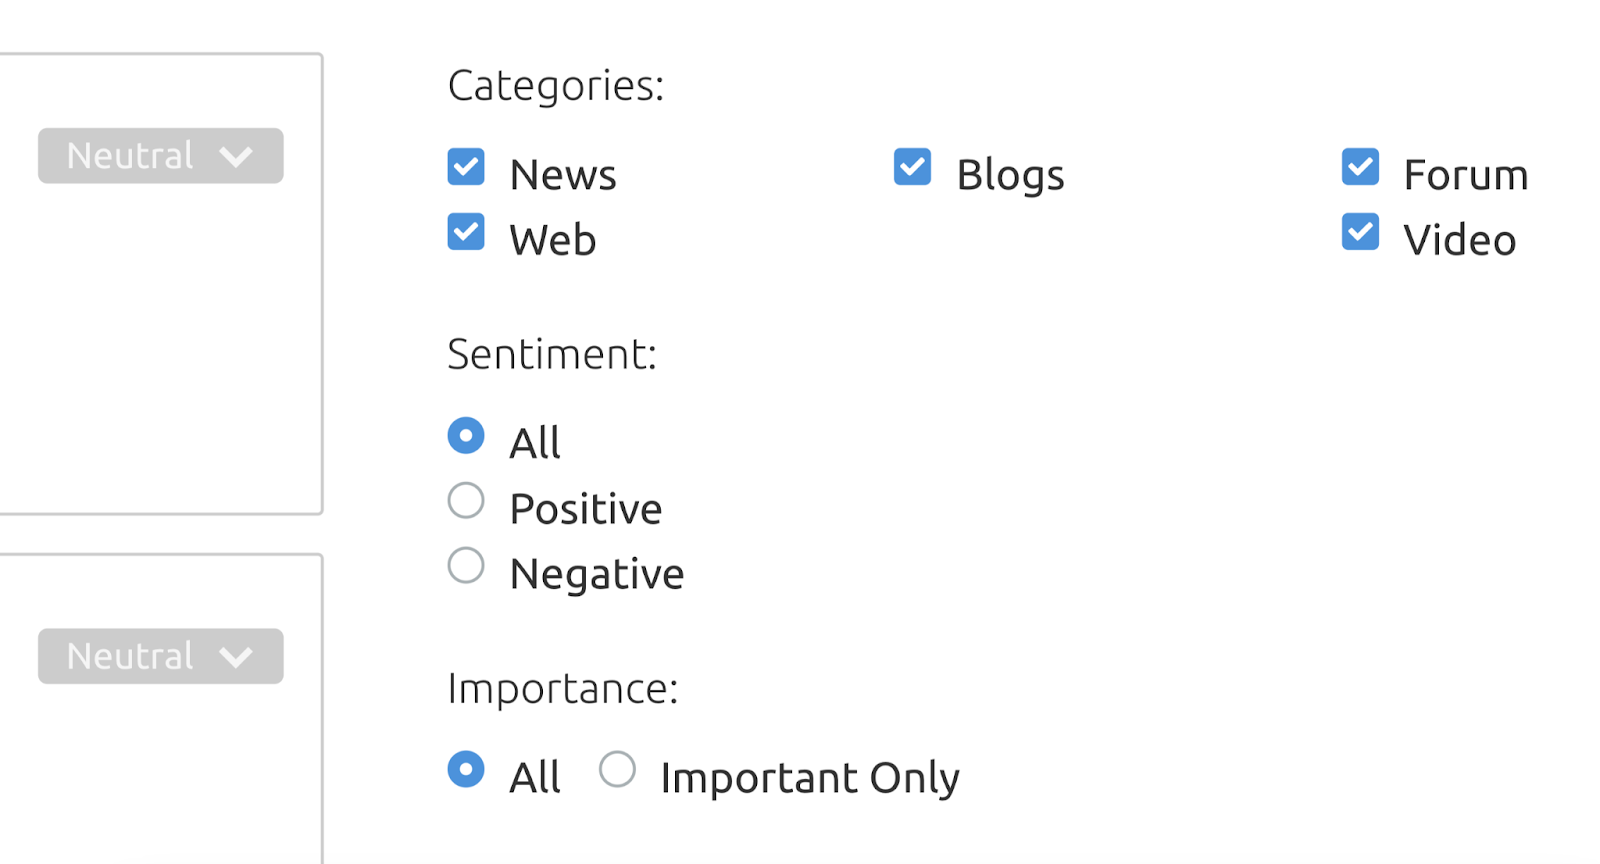Choose All under Sentiment
This screenshot has height=864, width=1600.
click(x=466, y=435)
